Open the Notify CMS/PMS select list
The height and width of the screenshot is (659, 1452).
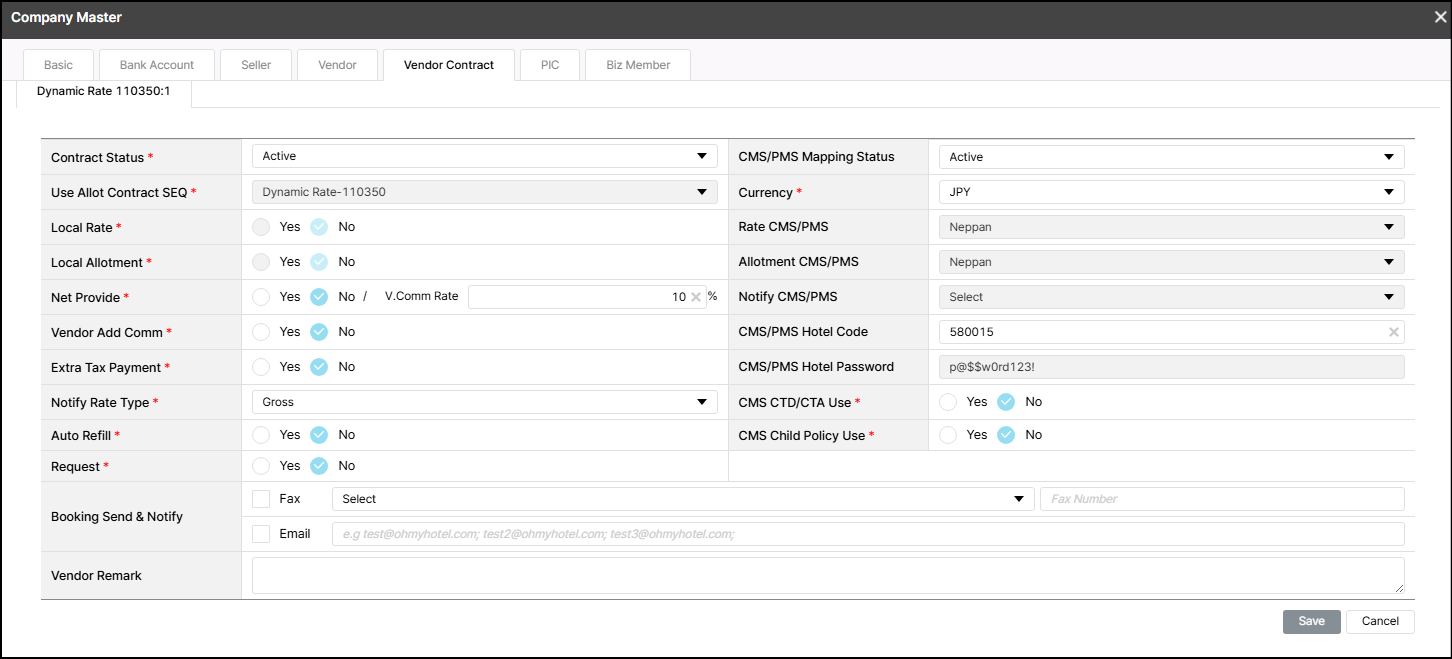(1171, 297)
